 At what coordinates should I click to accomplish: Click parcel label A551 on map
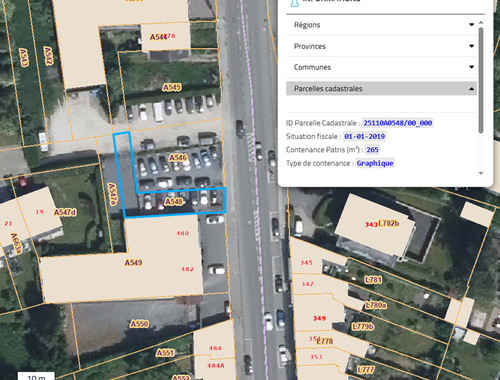(x=165, y=352)
